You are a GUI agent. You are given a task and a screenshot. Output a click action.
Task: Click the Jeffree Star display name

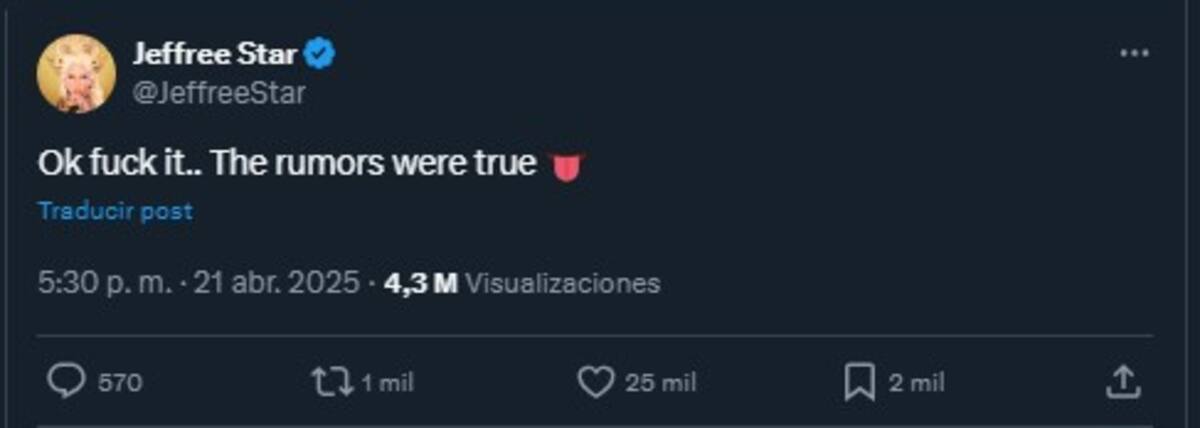(x=214, y=55)
